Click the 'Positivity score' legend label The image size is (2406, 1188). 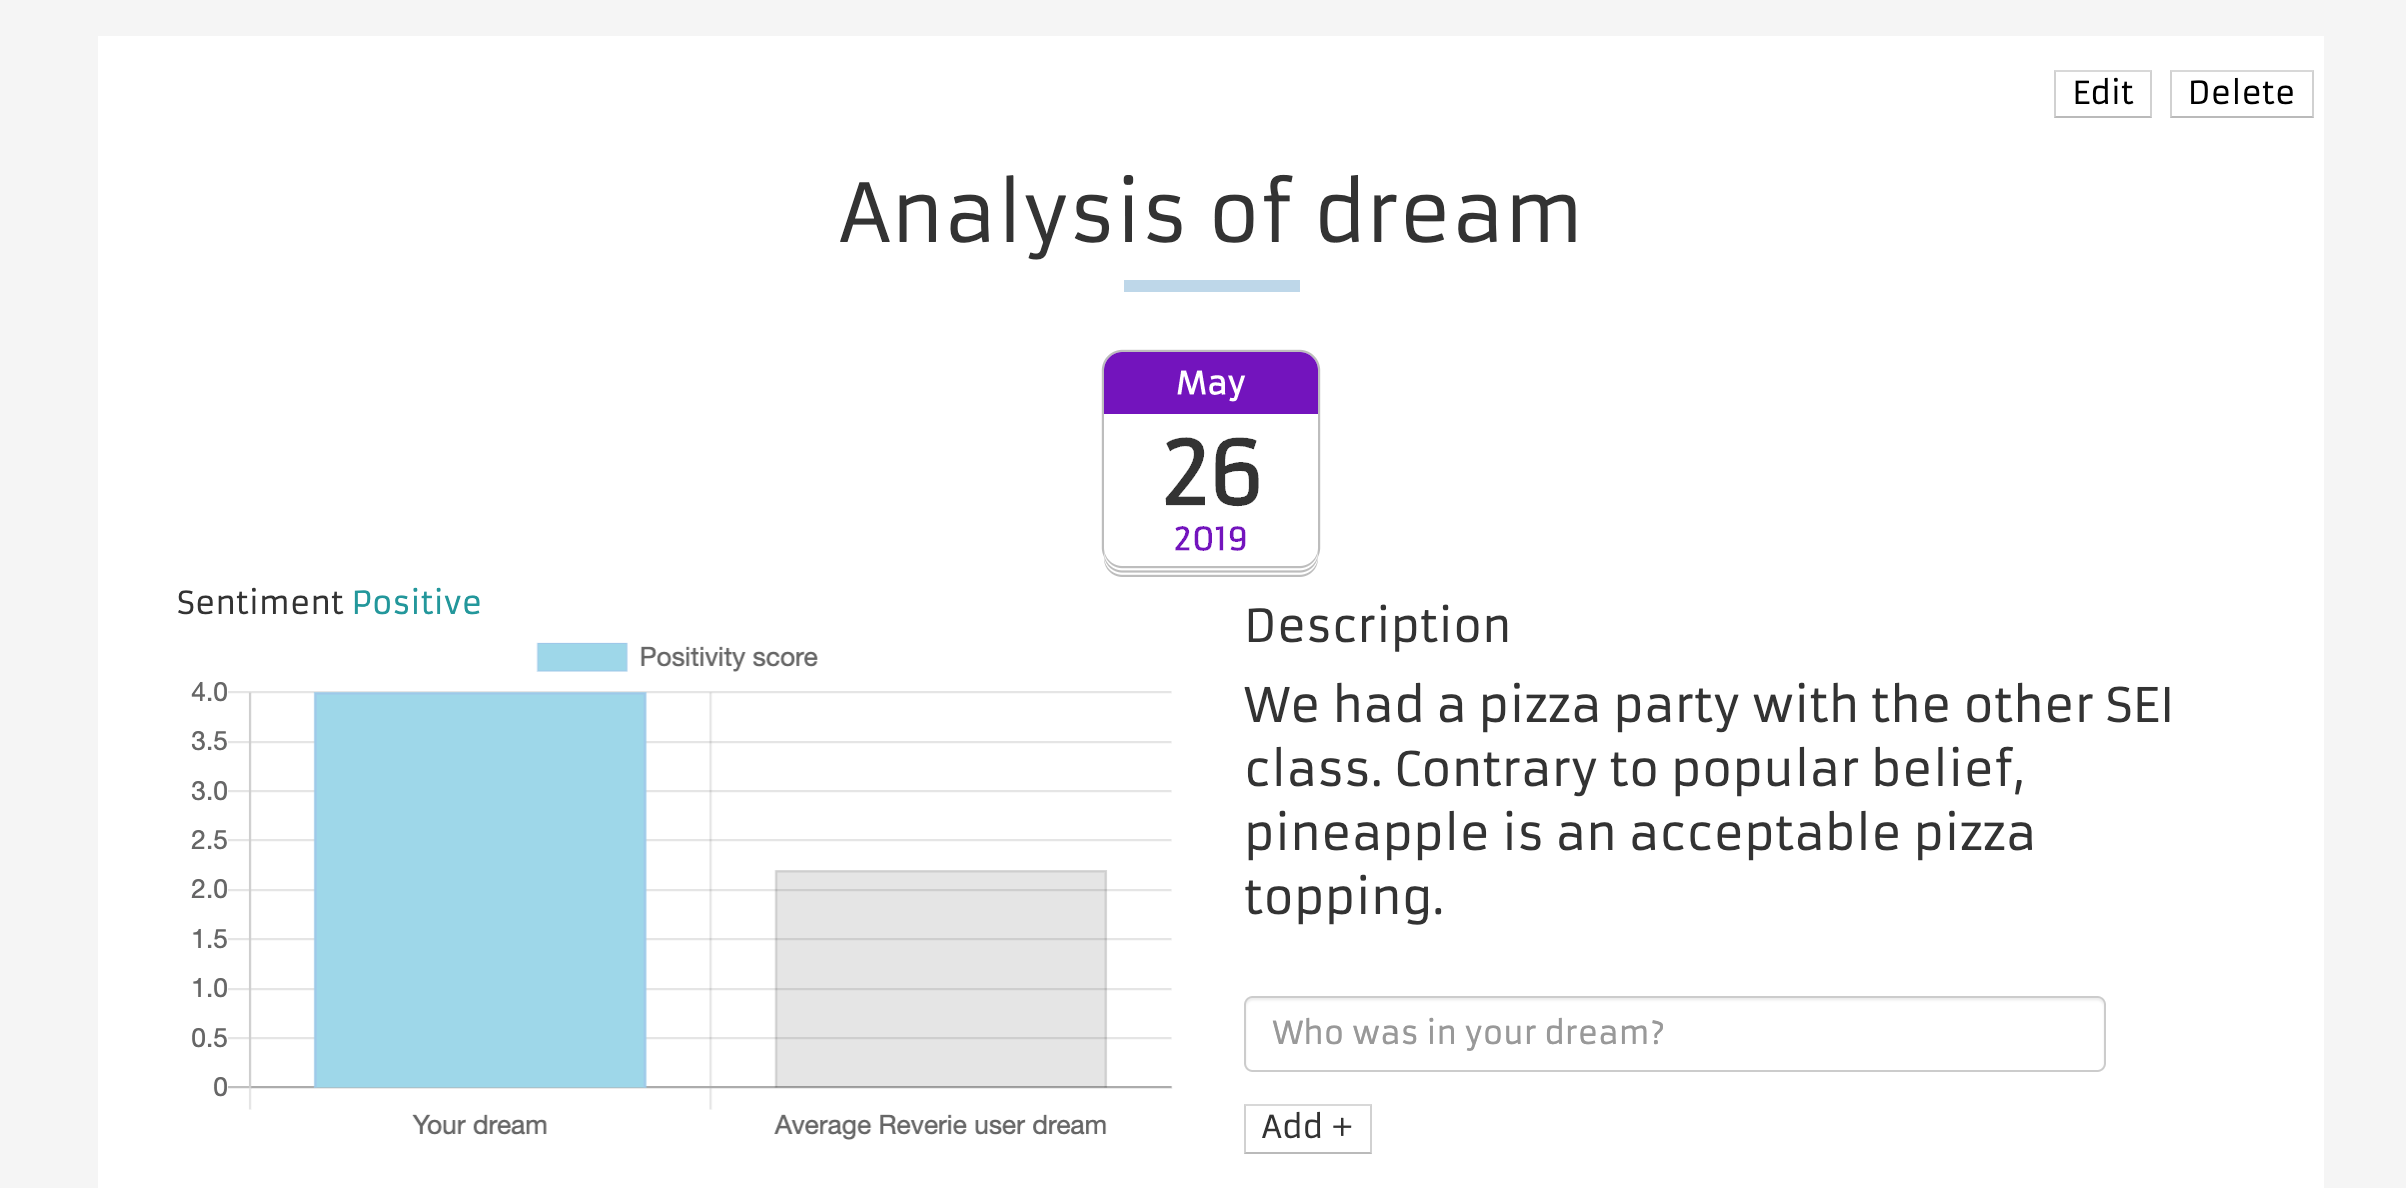coord(728,657)
